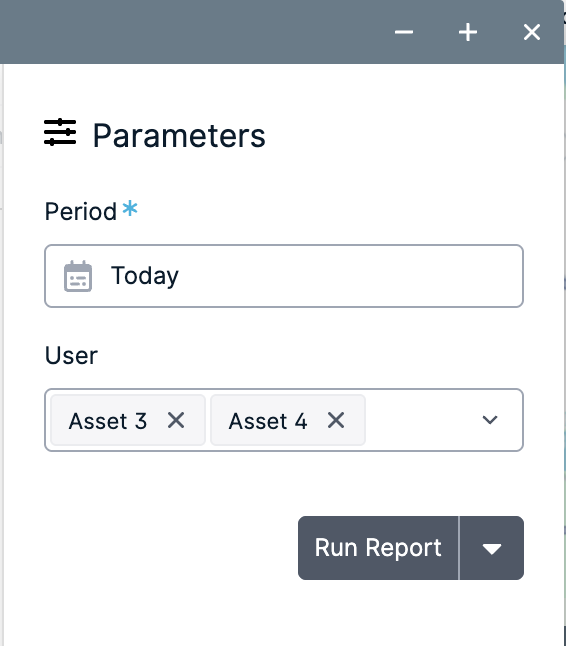
Task: Close the Parameters panel
Action: pos(532,32)
